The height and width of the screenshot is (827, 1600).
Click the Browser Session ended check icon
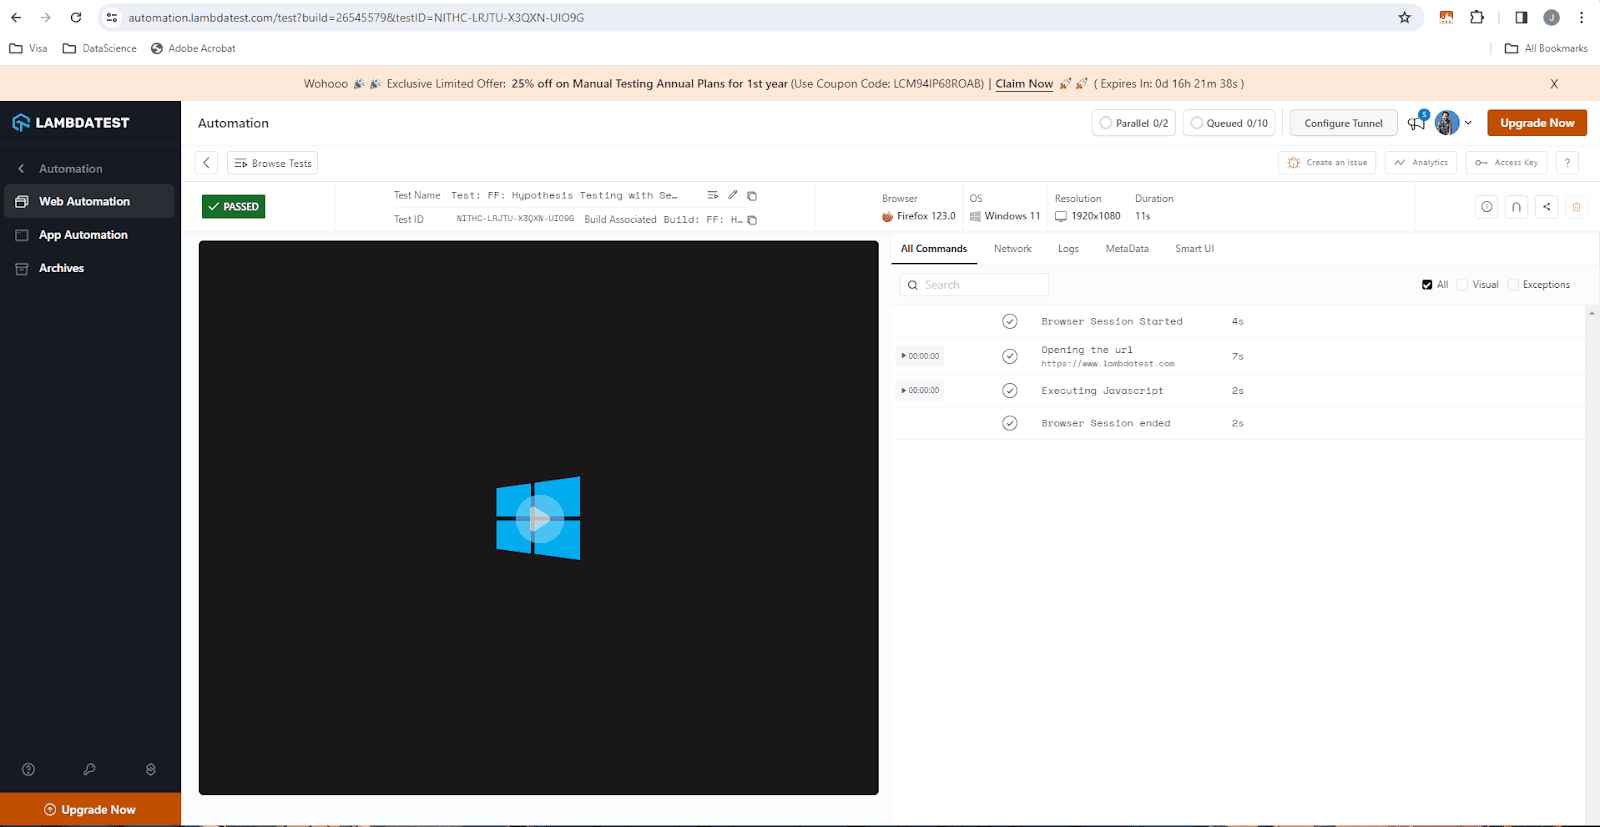click(x=1010, y=423)
